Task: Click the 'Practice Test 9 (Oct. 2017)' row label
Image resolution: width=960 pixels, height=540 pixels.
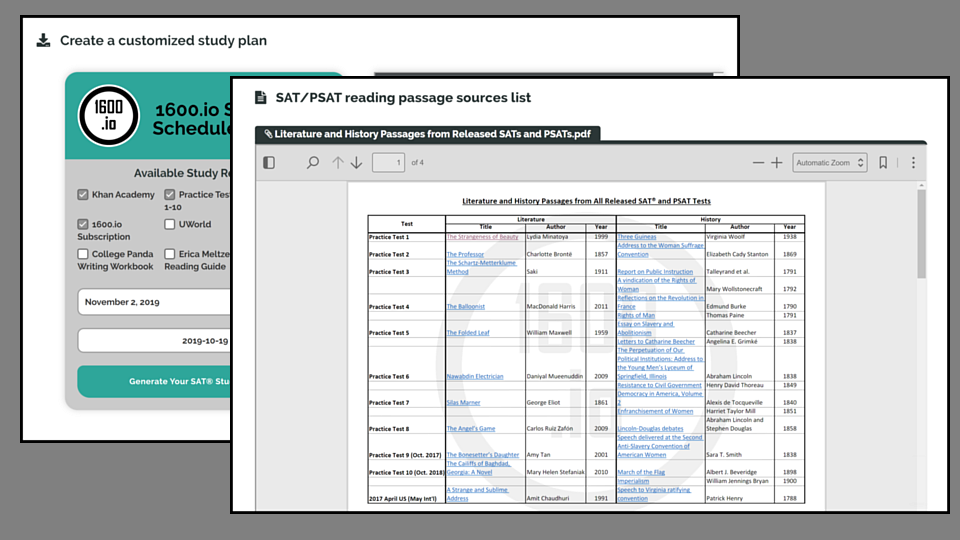Action: click(x=405, y=455)
